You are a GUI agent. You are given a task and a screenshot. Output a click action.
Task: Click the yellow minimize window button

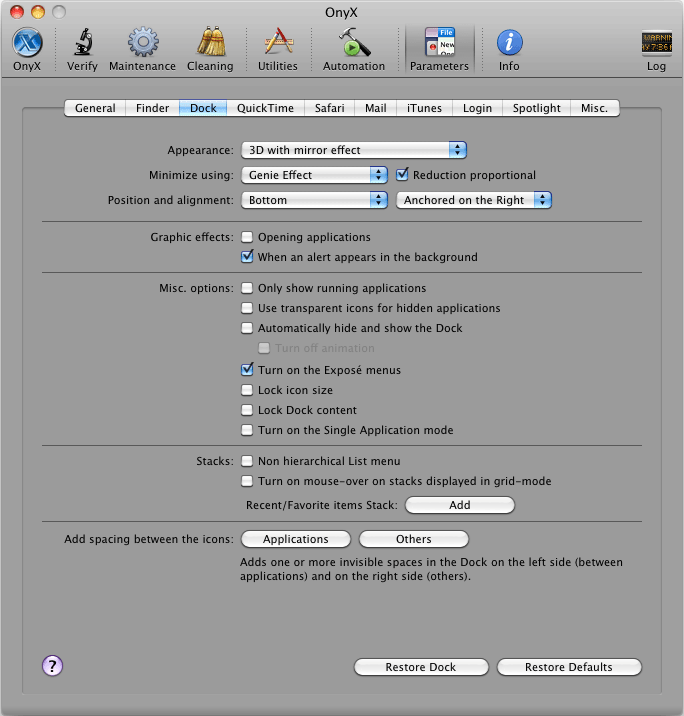point(38,12)
